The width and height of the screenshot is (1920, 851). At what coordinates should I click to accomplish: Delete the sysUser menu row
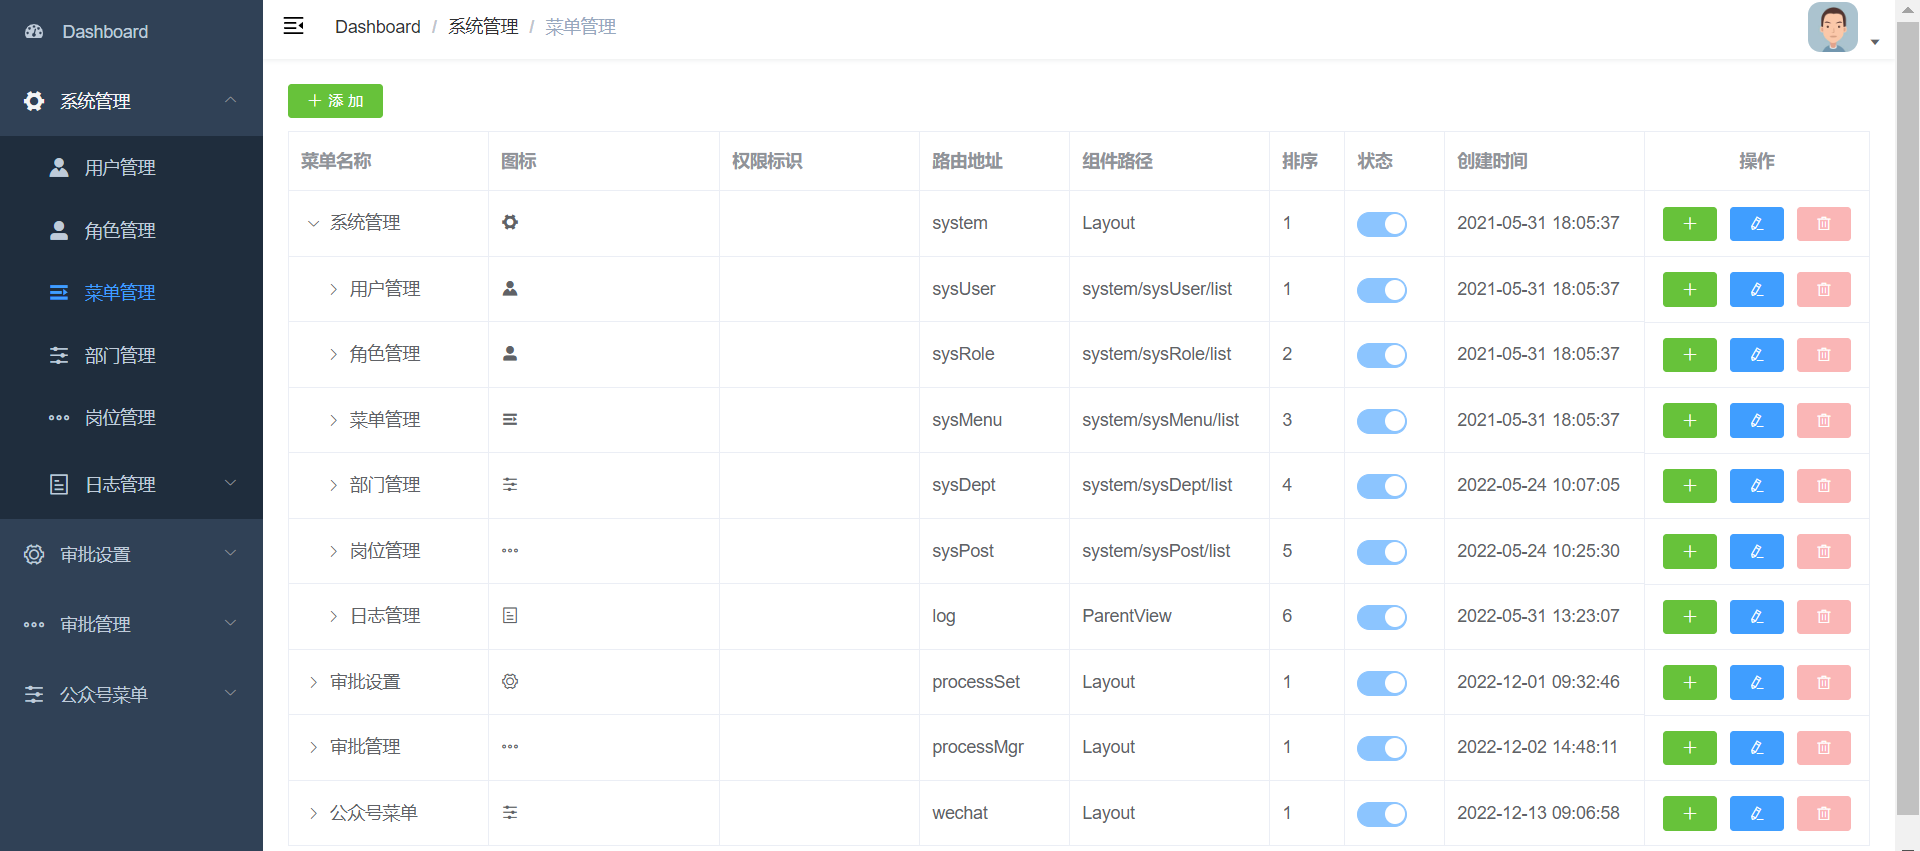point(1824,289)
